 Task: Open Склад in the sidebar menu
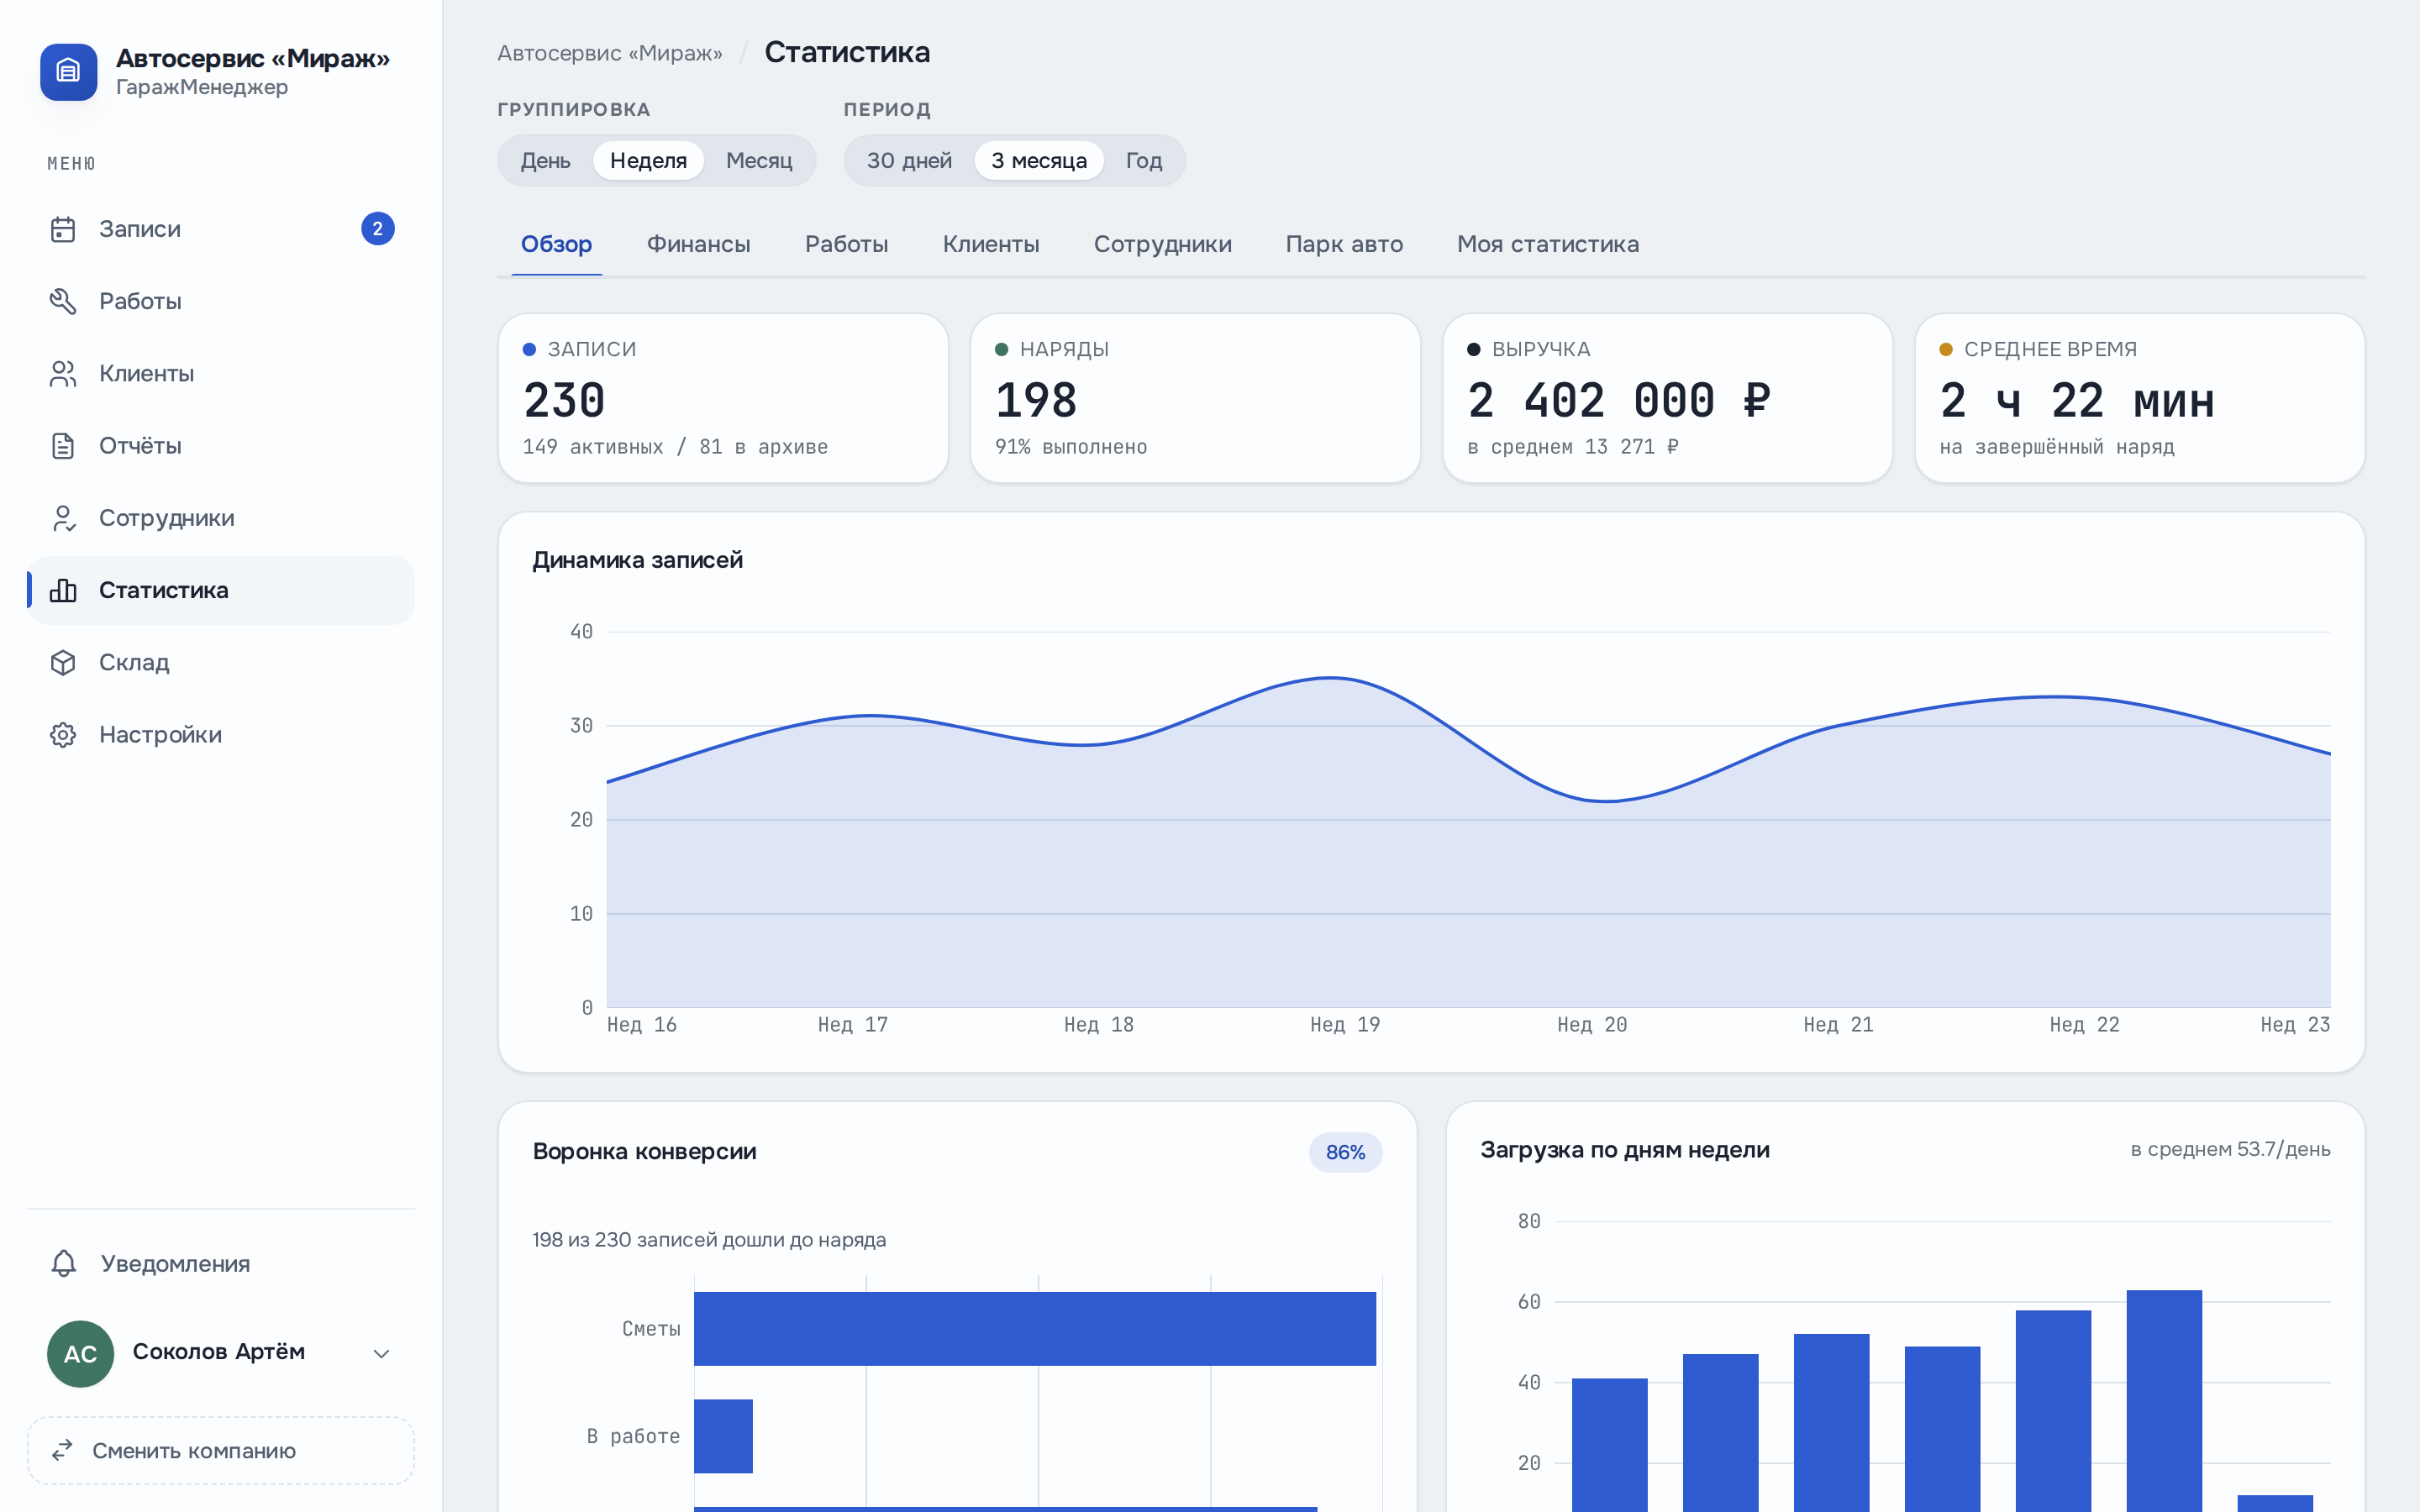click(220, 662)
